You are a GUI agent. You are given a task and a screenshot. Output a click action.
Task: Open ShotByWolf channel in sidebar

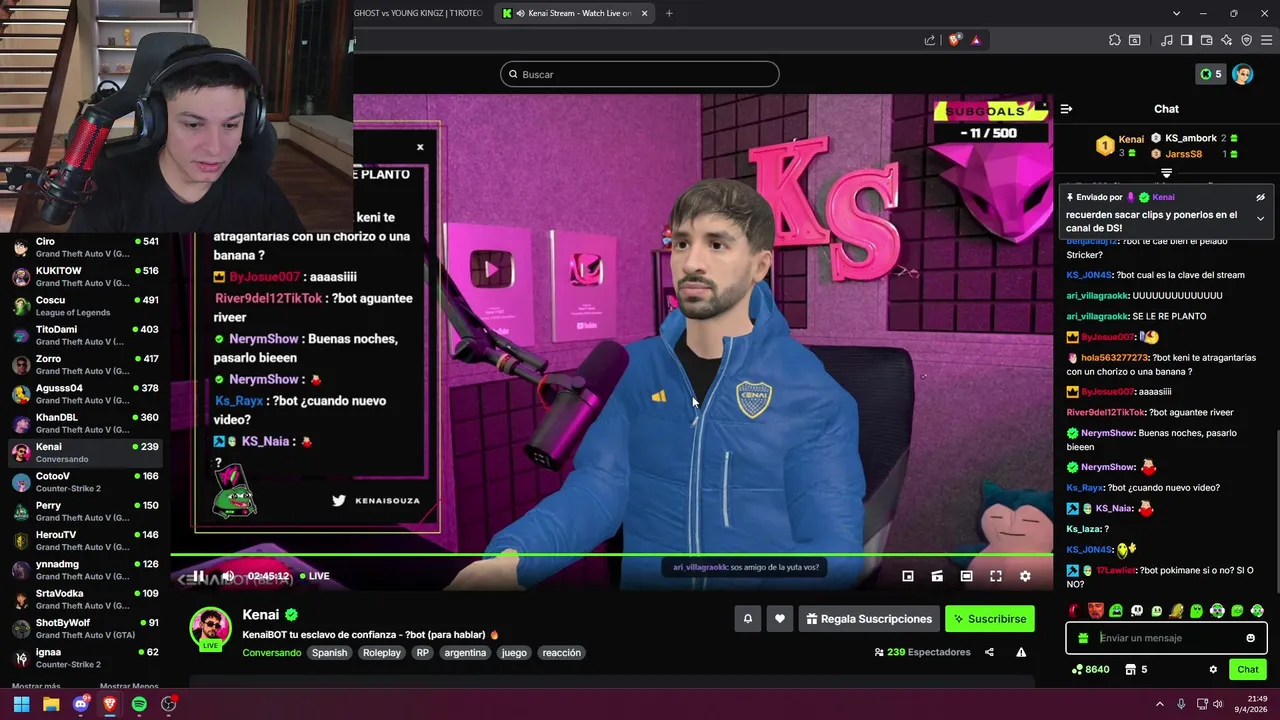click(x=85, y=629)
